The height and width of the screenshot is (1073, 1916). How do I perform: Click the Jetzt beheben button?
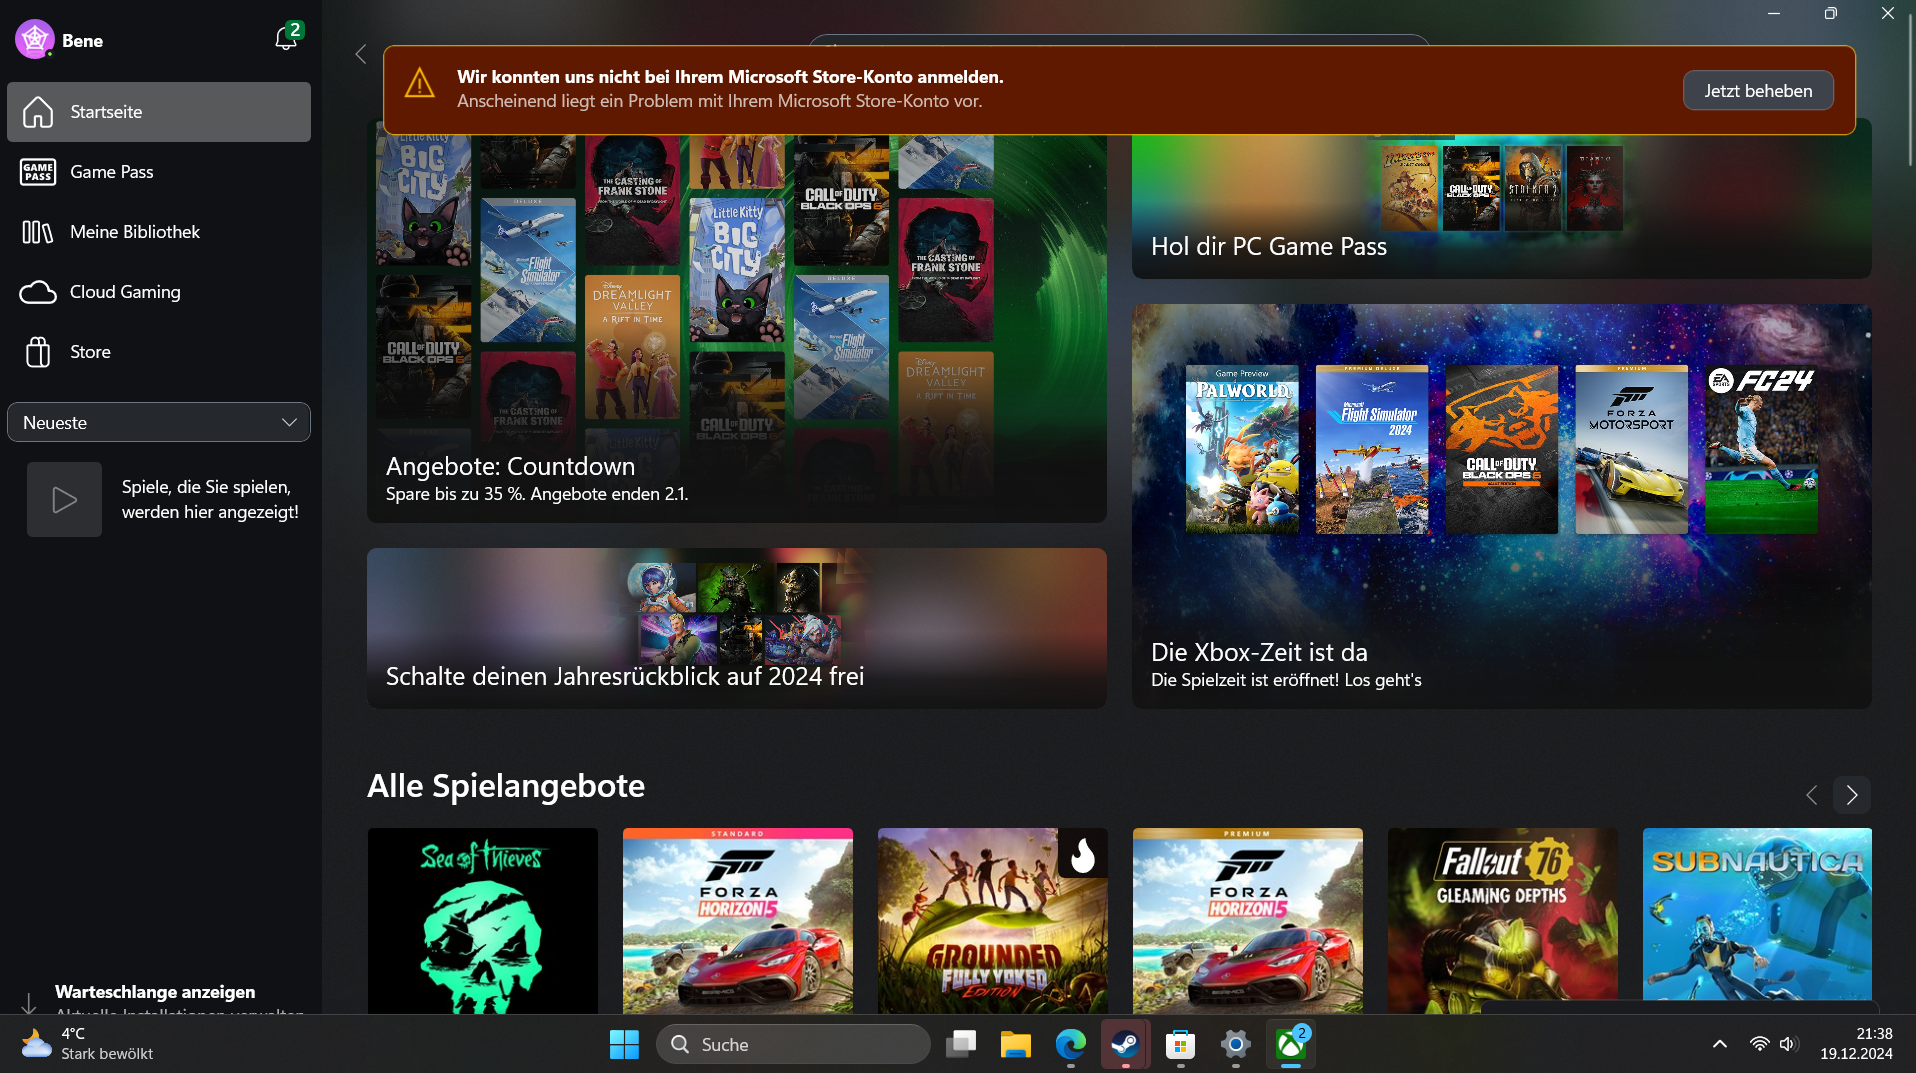(x=1758, y=90)
